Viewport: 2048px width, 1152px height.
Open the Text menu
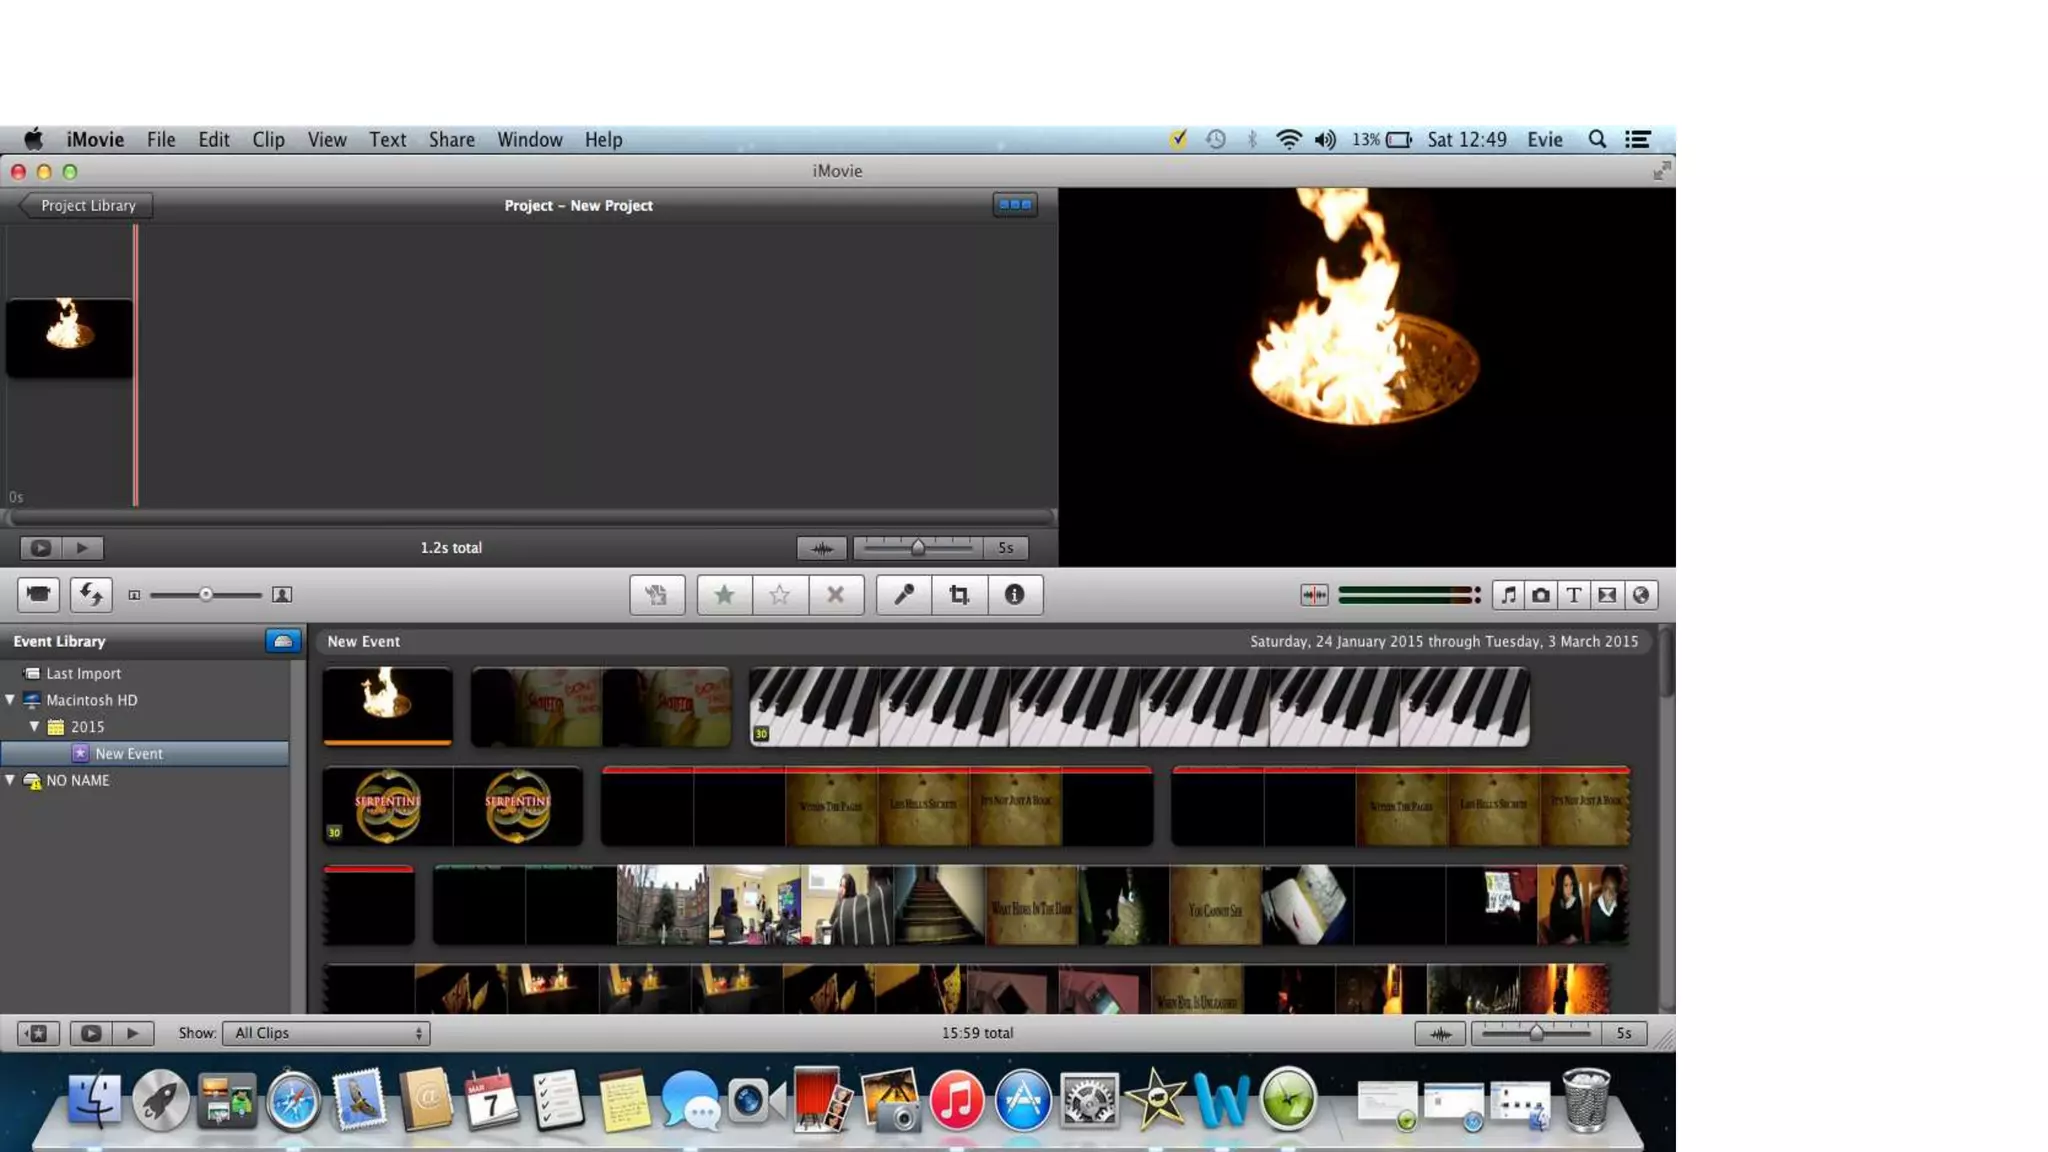point(388,140)
